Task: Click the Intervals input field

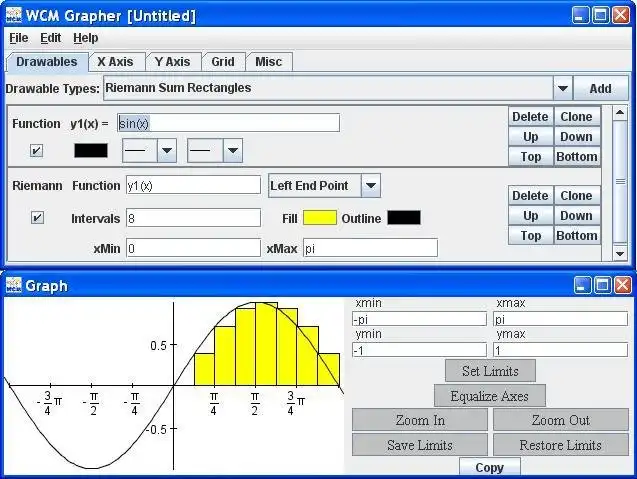Action: tap(193, 218)
